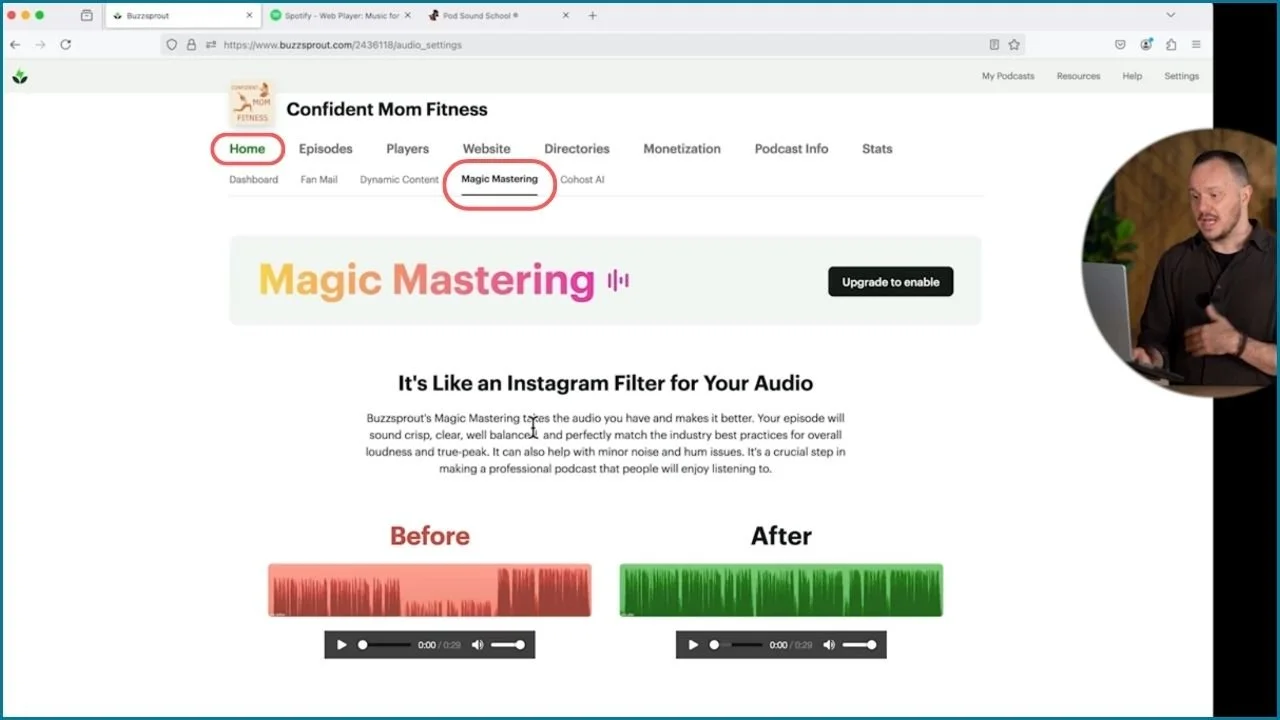1280x720 pixels.
Task: Click the site security padlock icon
Action: pos(191,44)
